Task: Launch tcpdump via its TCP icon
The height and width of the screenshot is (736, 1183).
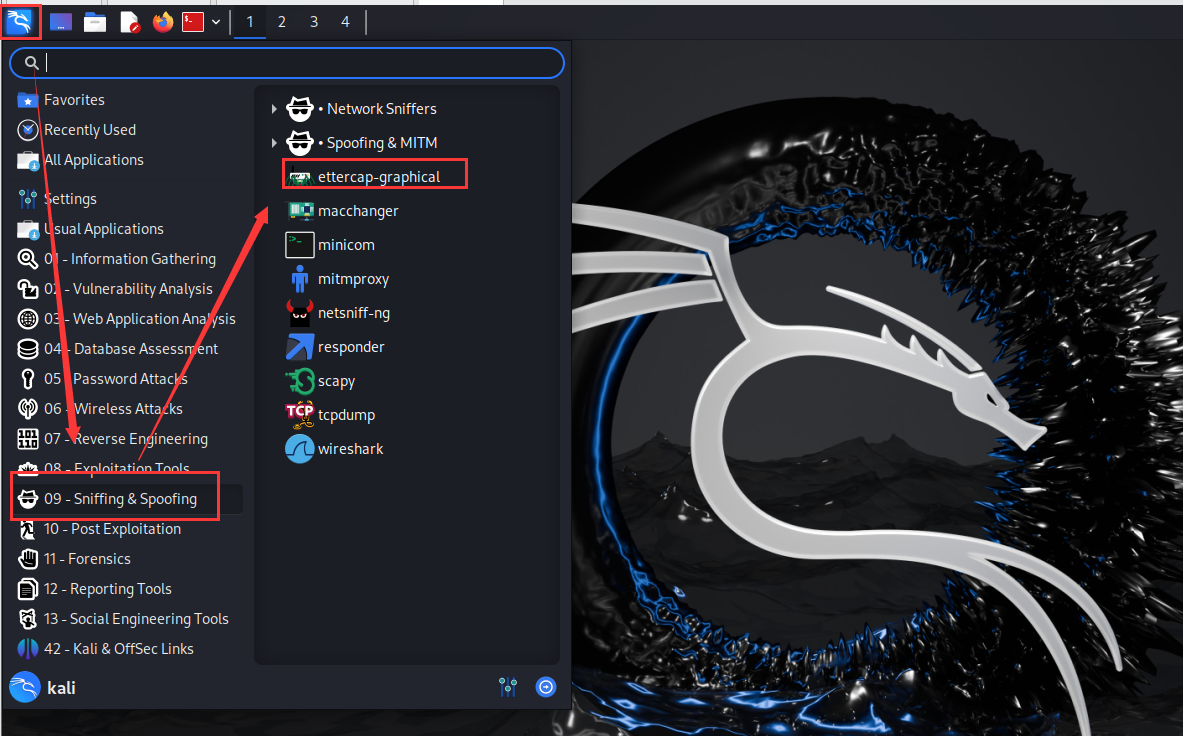Action: click(300, 413)
